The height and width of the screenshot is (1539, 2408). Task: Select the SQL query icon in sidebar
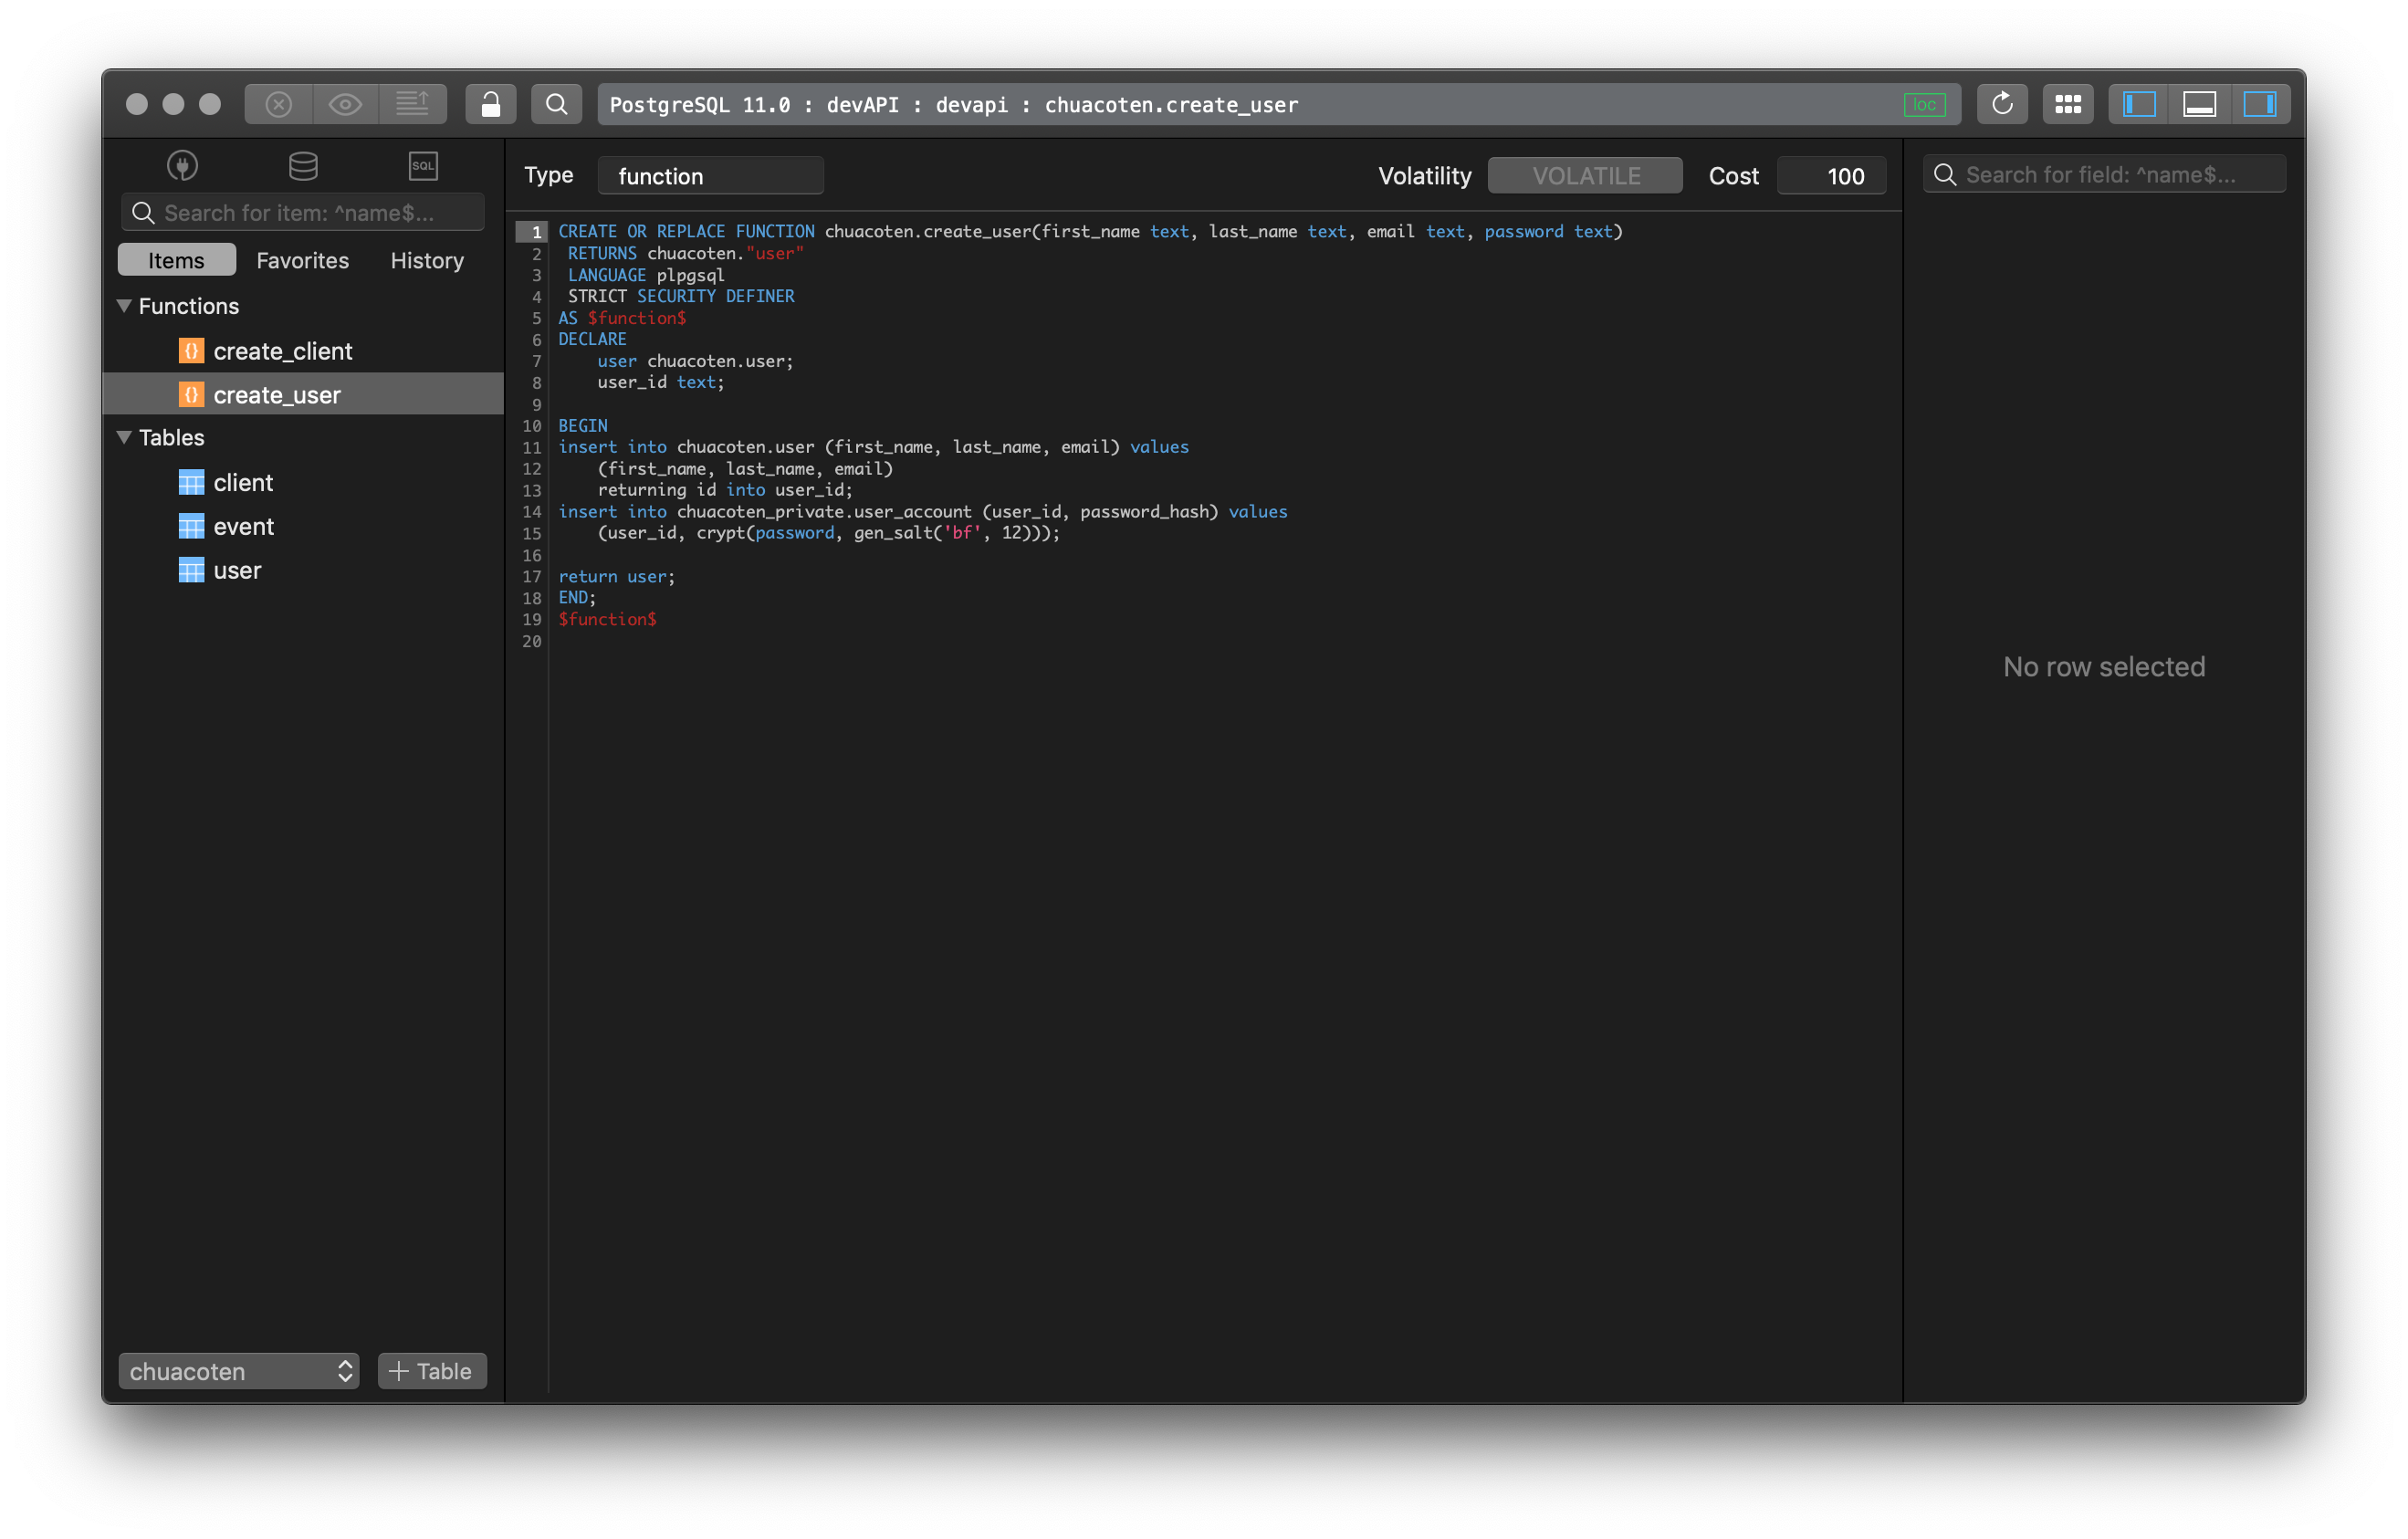[423, 165]
